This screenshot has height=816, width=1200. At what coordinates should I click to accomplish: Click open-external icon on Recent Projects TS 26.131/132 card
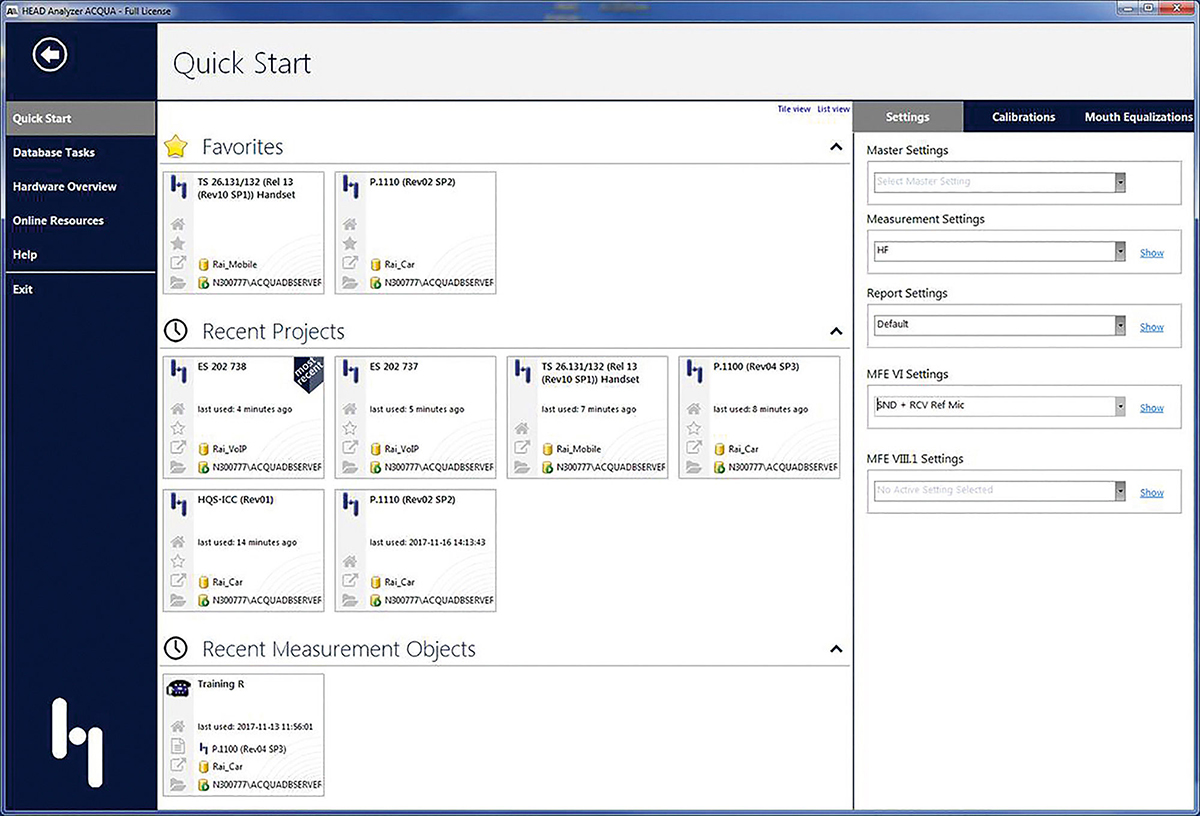(522, 447)
